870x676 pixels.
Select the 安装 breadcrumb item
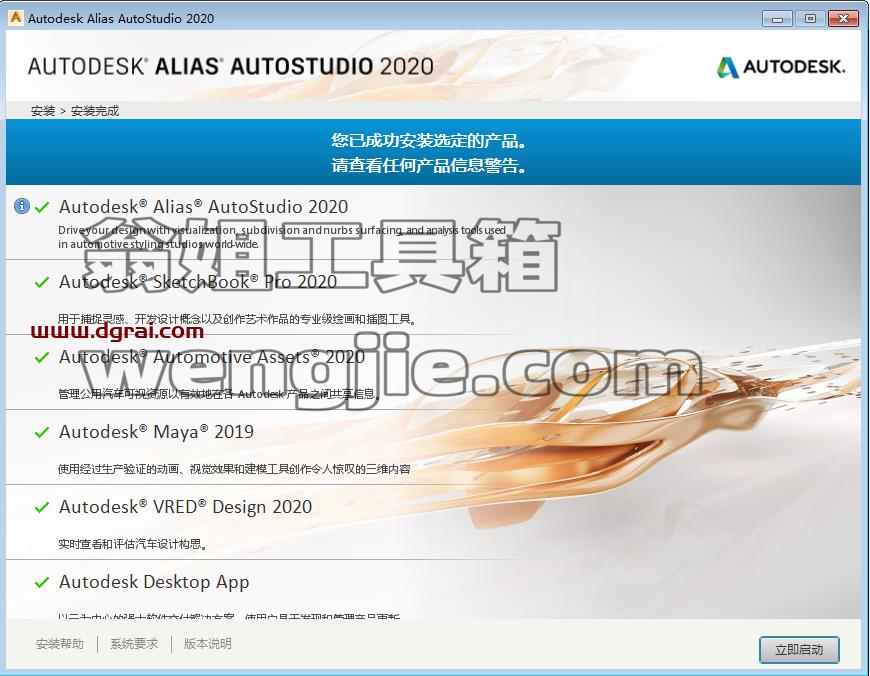[43, 111]
